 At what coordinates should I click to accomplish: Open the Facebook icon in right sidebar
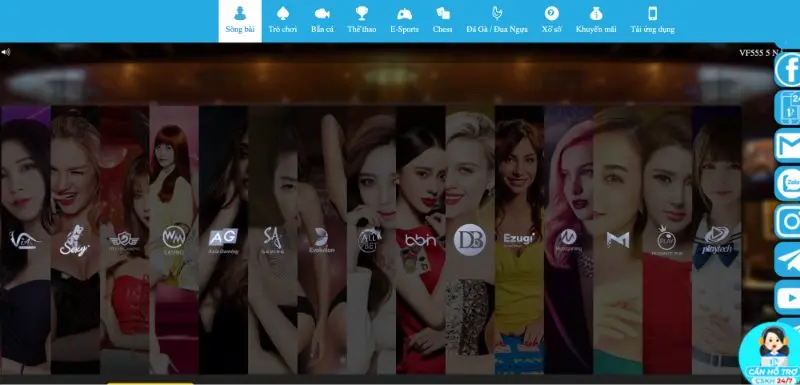click(x=788, y=69)
